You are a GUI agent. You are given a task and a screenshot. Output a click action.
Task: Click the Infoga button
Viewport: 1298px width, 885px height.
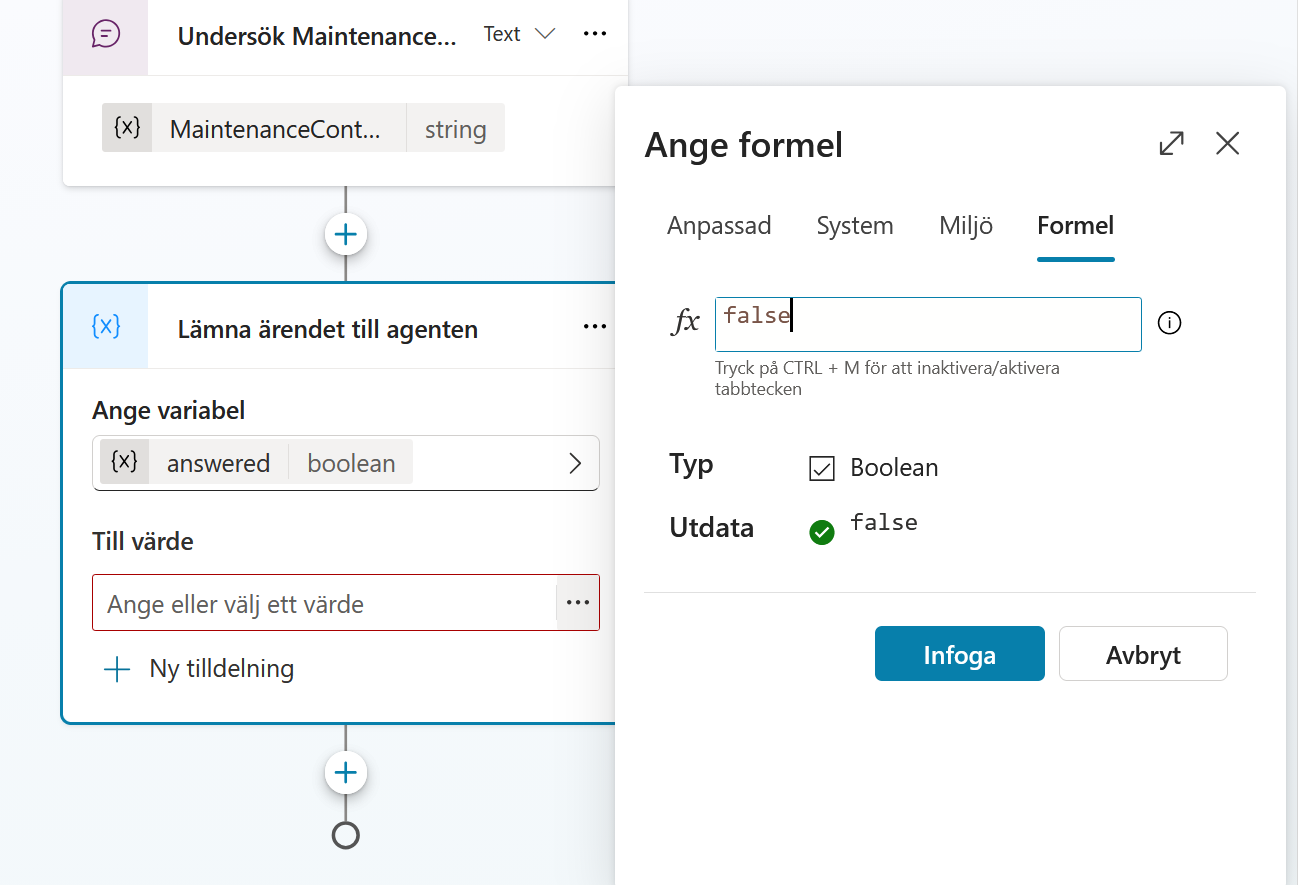pyautogui.click(x=960, y=654)
